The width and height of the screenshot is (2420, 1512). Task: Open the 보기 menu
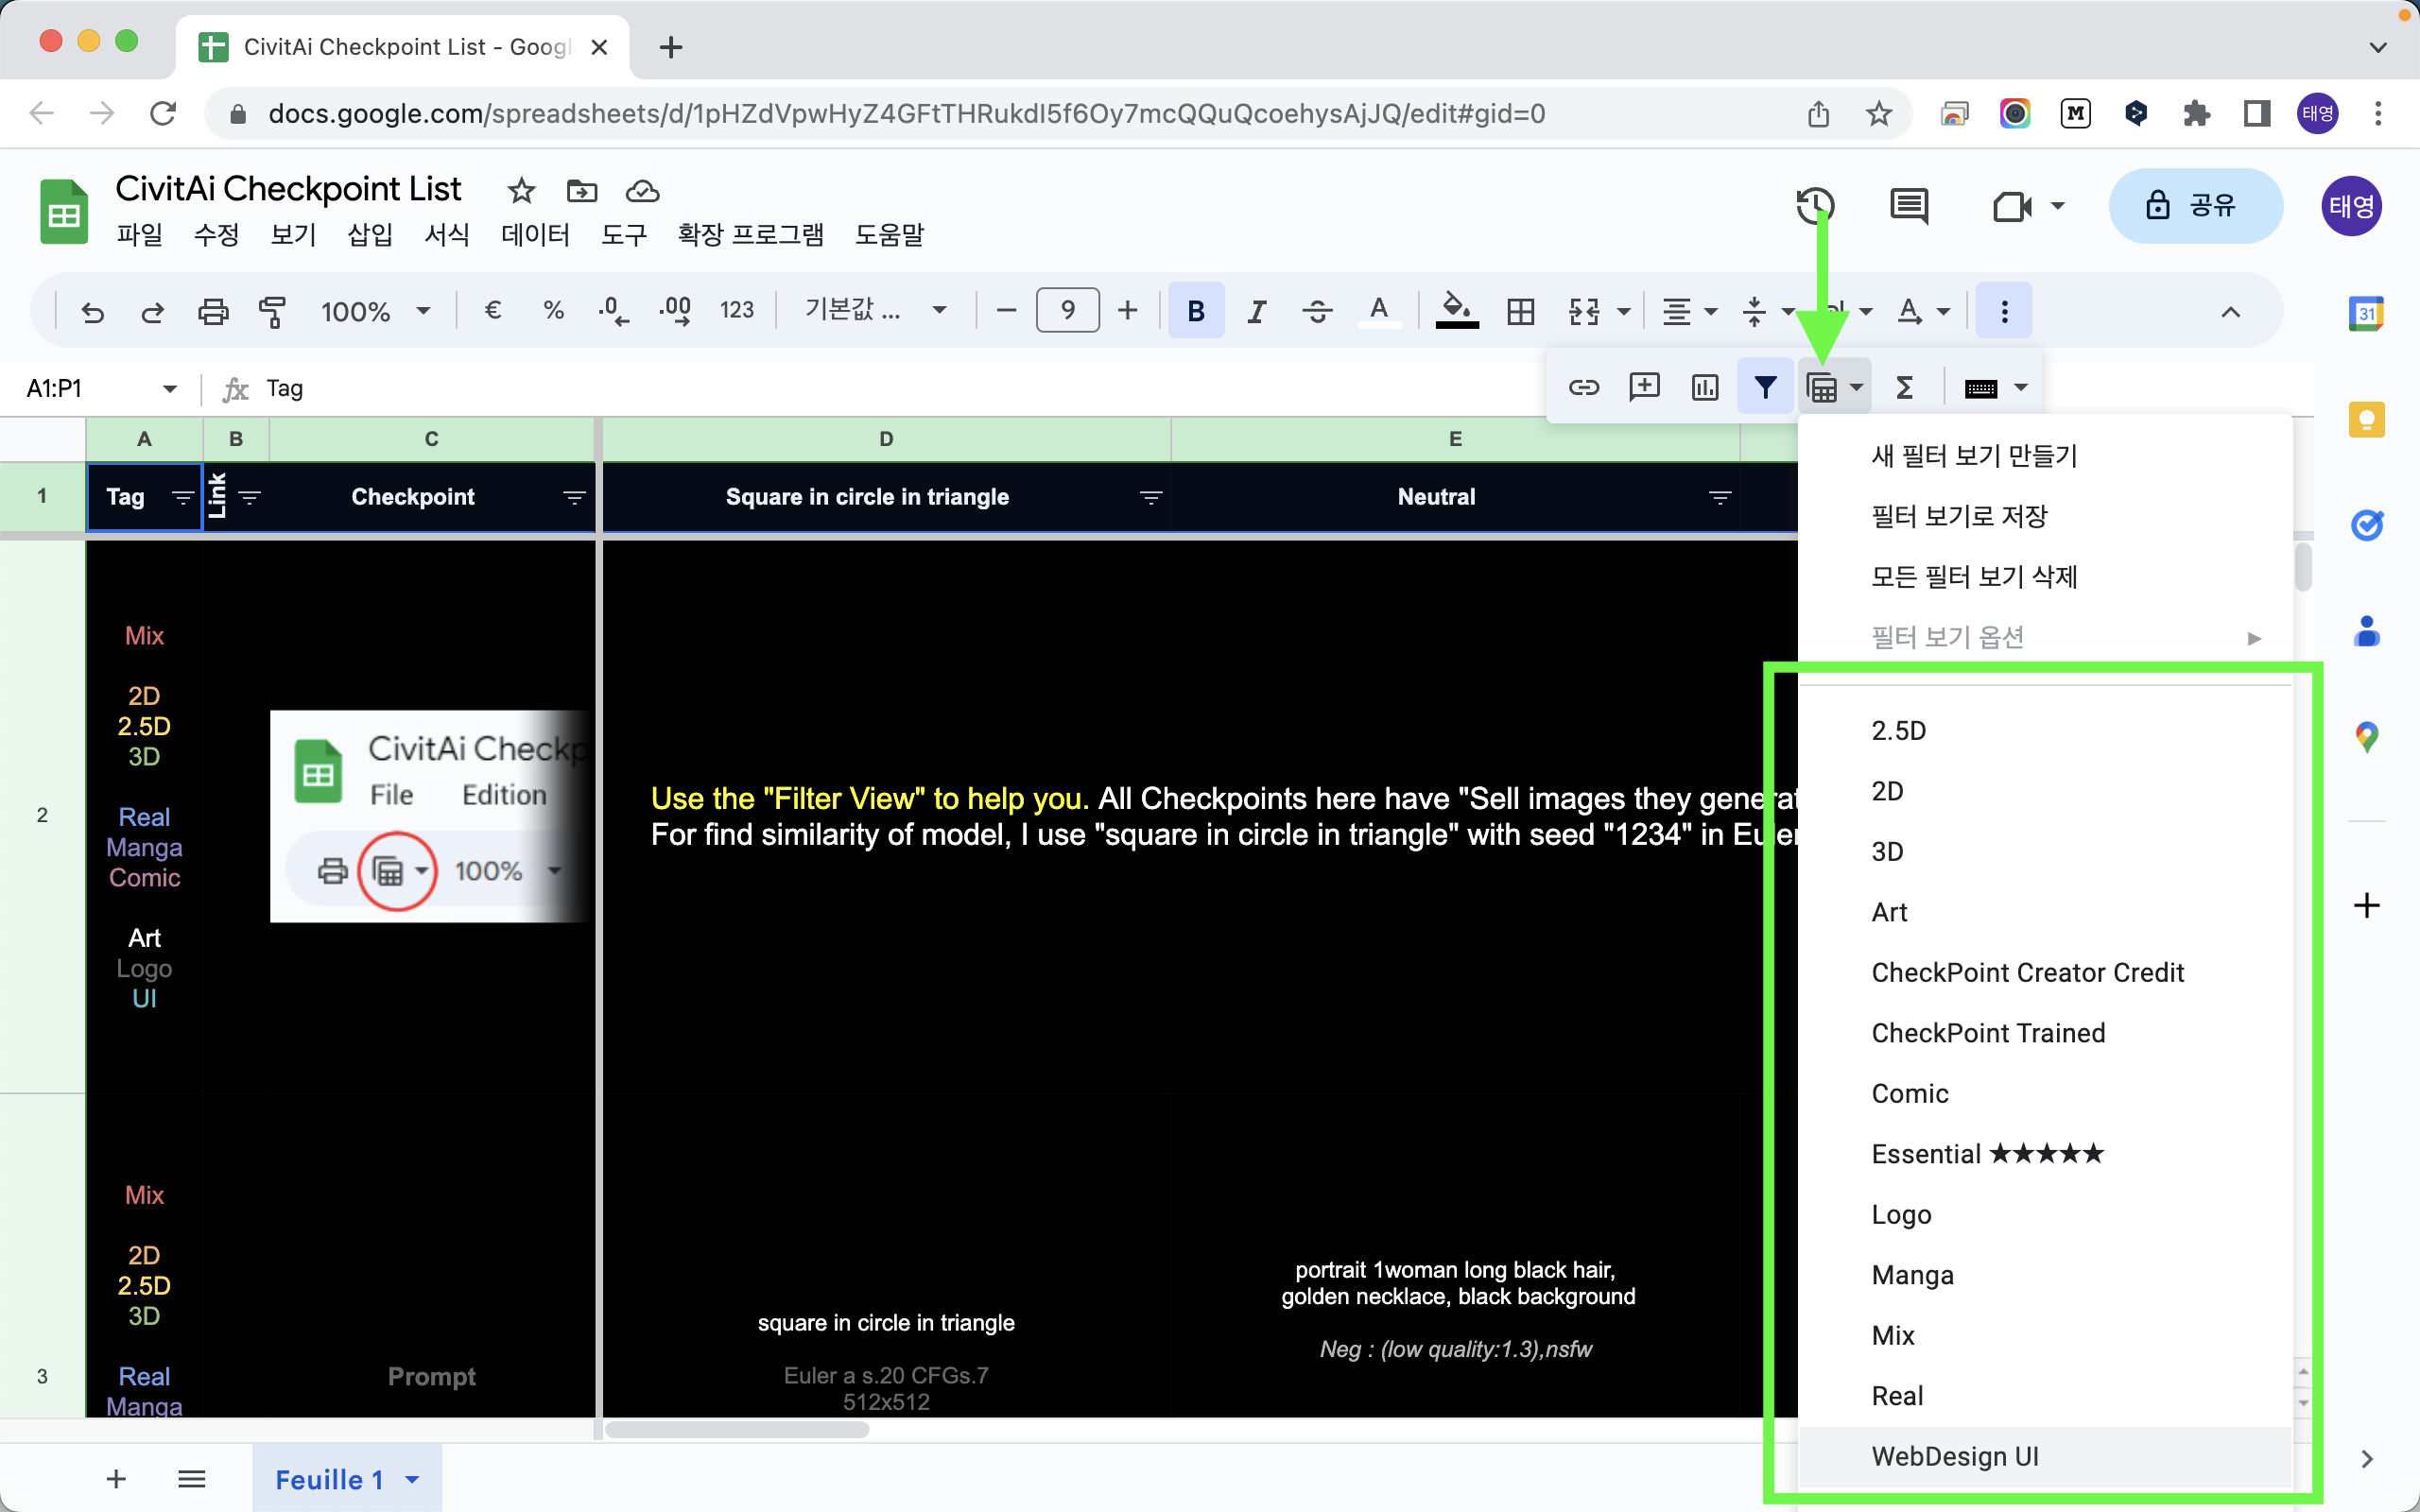[294, 235]
